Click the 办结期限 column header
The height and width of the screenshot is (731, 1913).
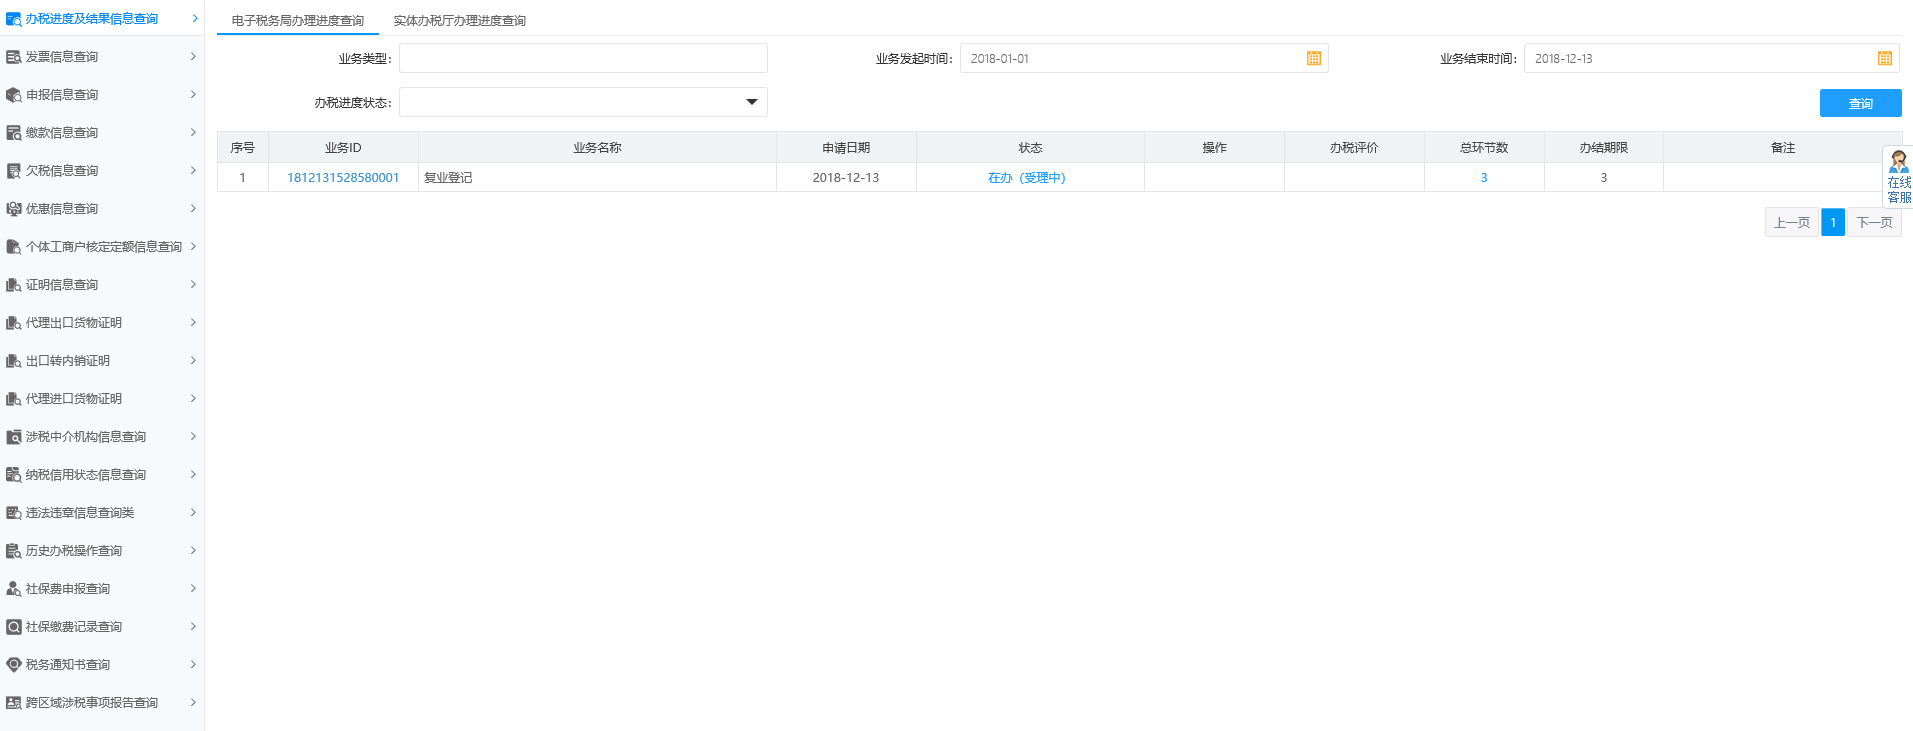pos(1604,148)
